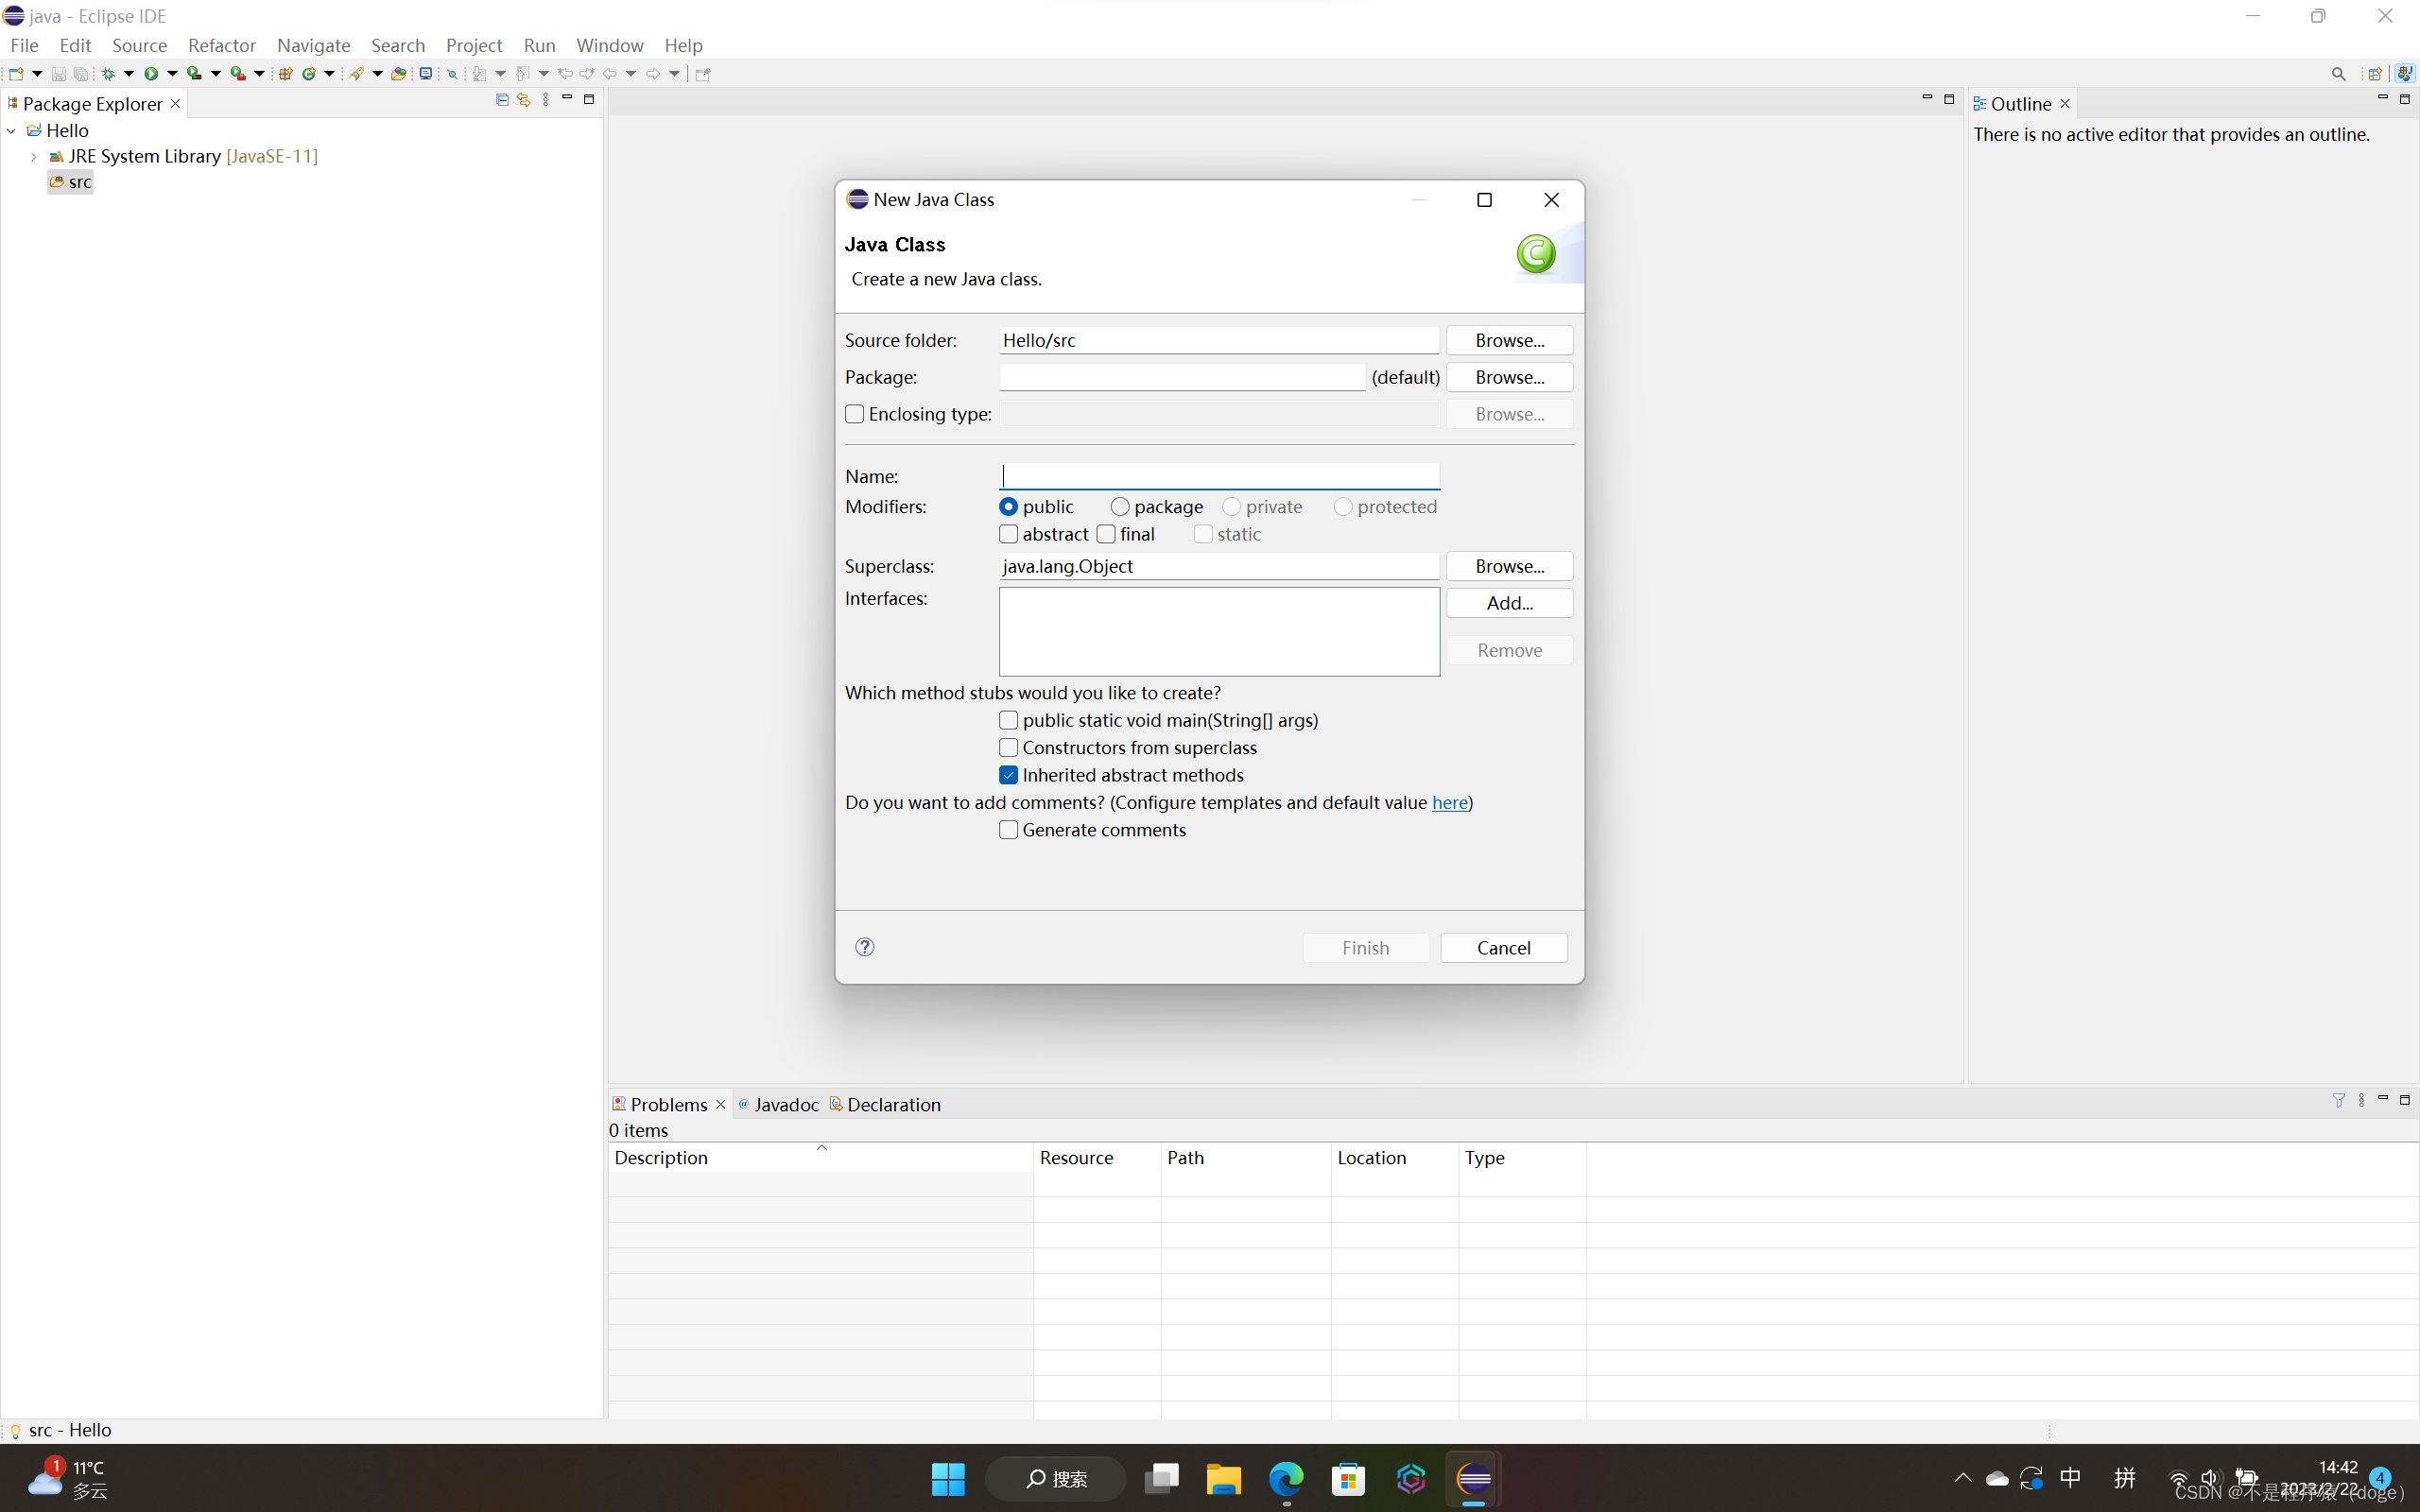
Task: Click the New Java Package toolbar icon
Action: [285, 74]
